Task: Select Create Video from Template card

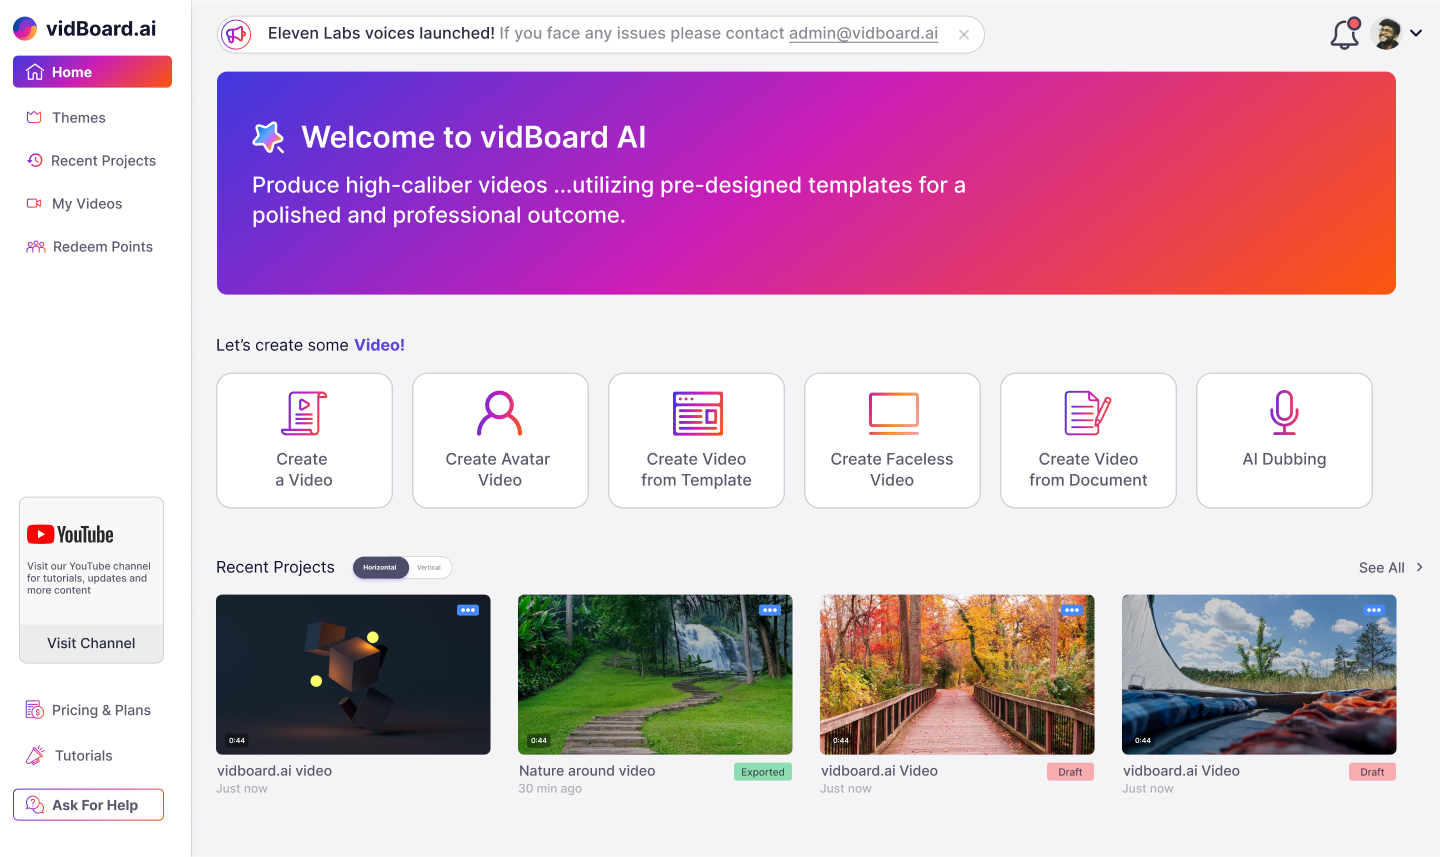Action: pos(696,440)
